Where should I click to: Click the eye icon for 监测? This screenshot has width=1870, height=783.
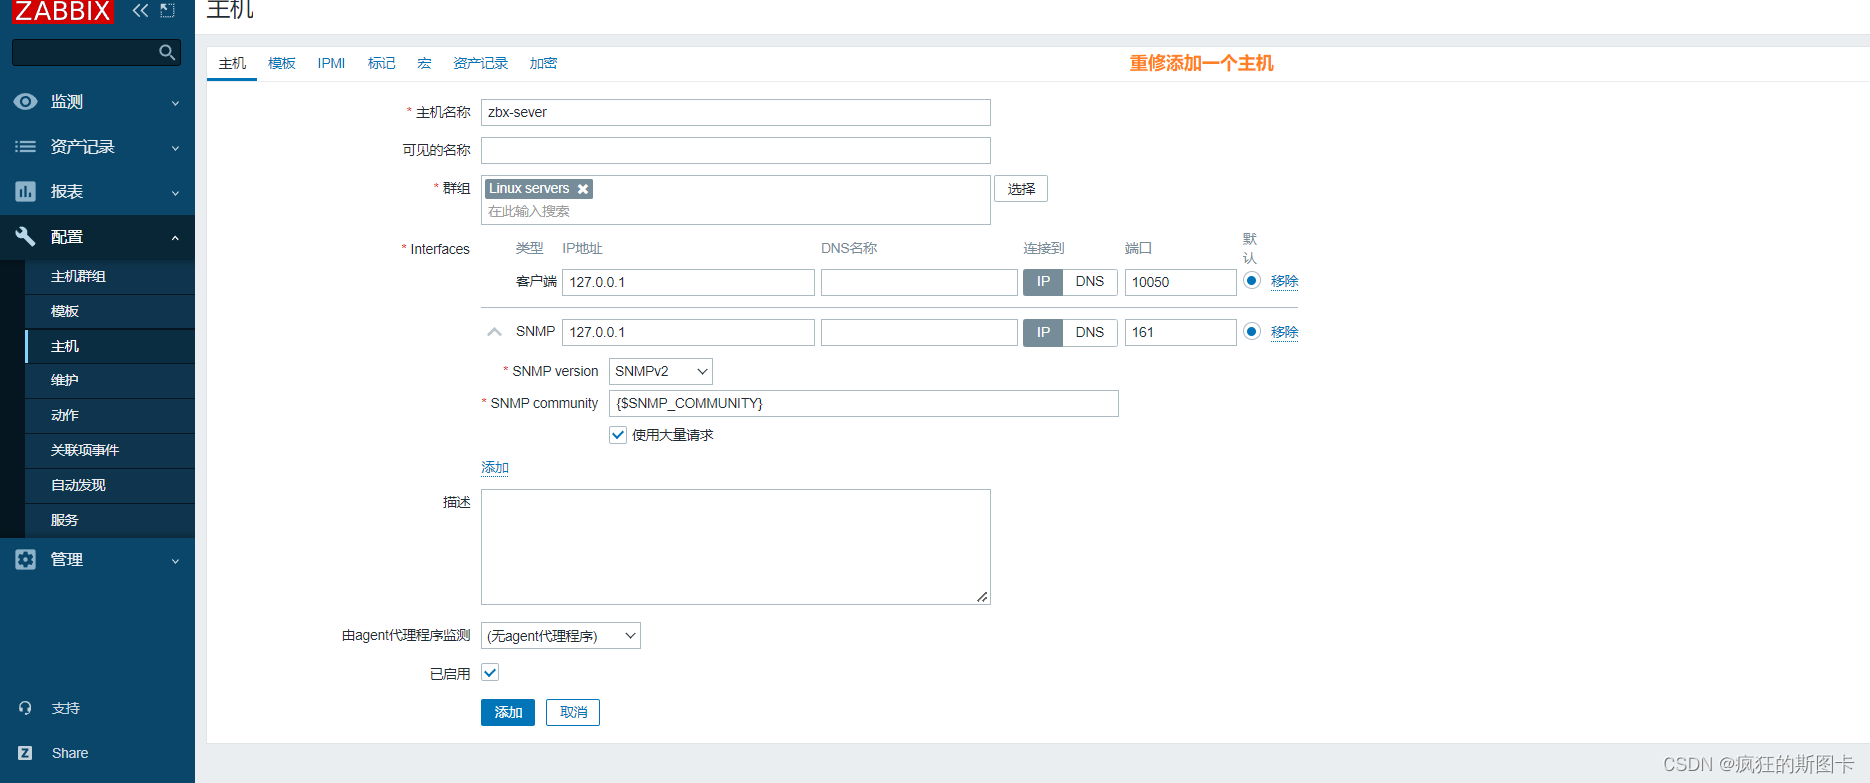(x=26, y=102)
